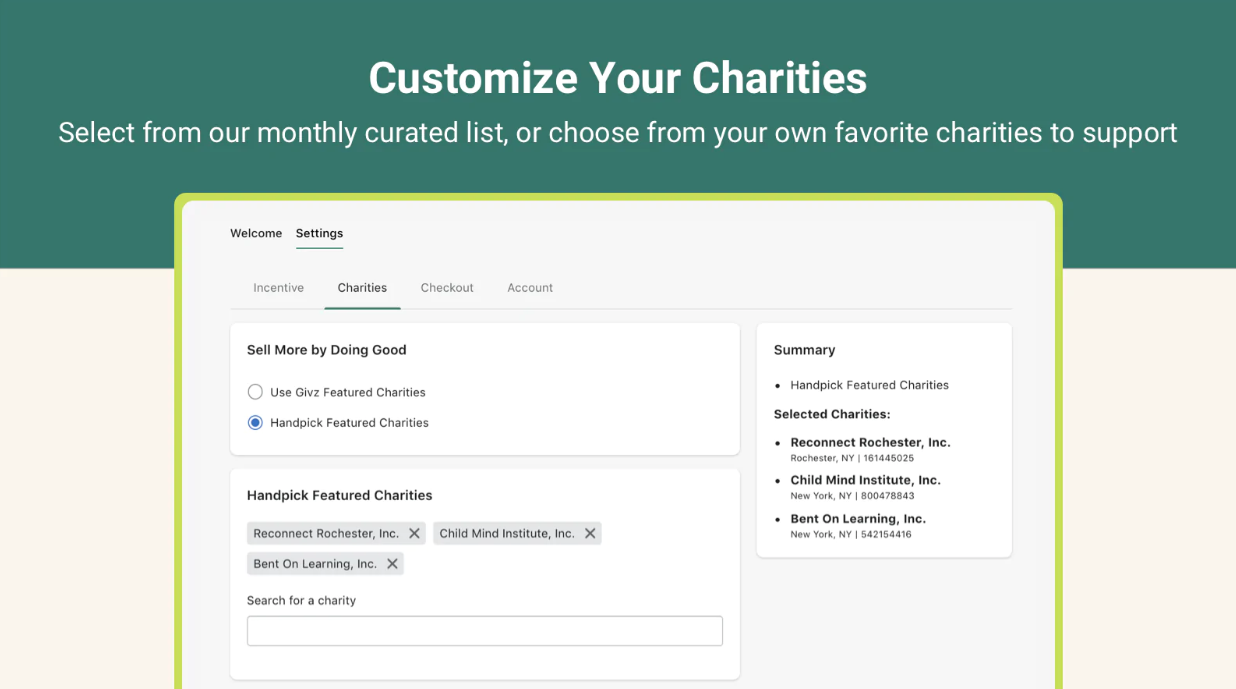The height and width of the screenshot is (689, 1236).
Task: Remove the Bent On Learning, Inc. tag
Action: (x=392, y=564)
